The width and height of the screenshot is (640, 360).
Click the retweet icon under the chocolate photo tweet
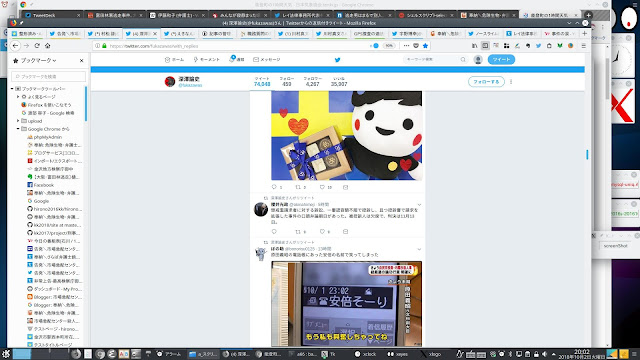[x=298, y=187]
